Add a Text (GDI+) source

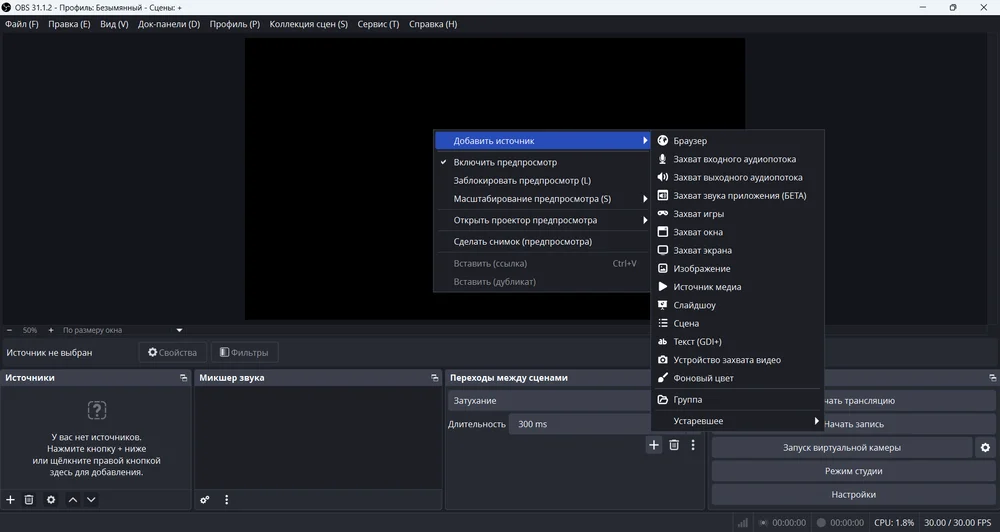[x=697, y=342]
